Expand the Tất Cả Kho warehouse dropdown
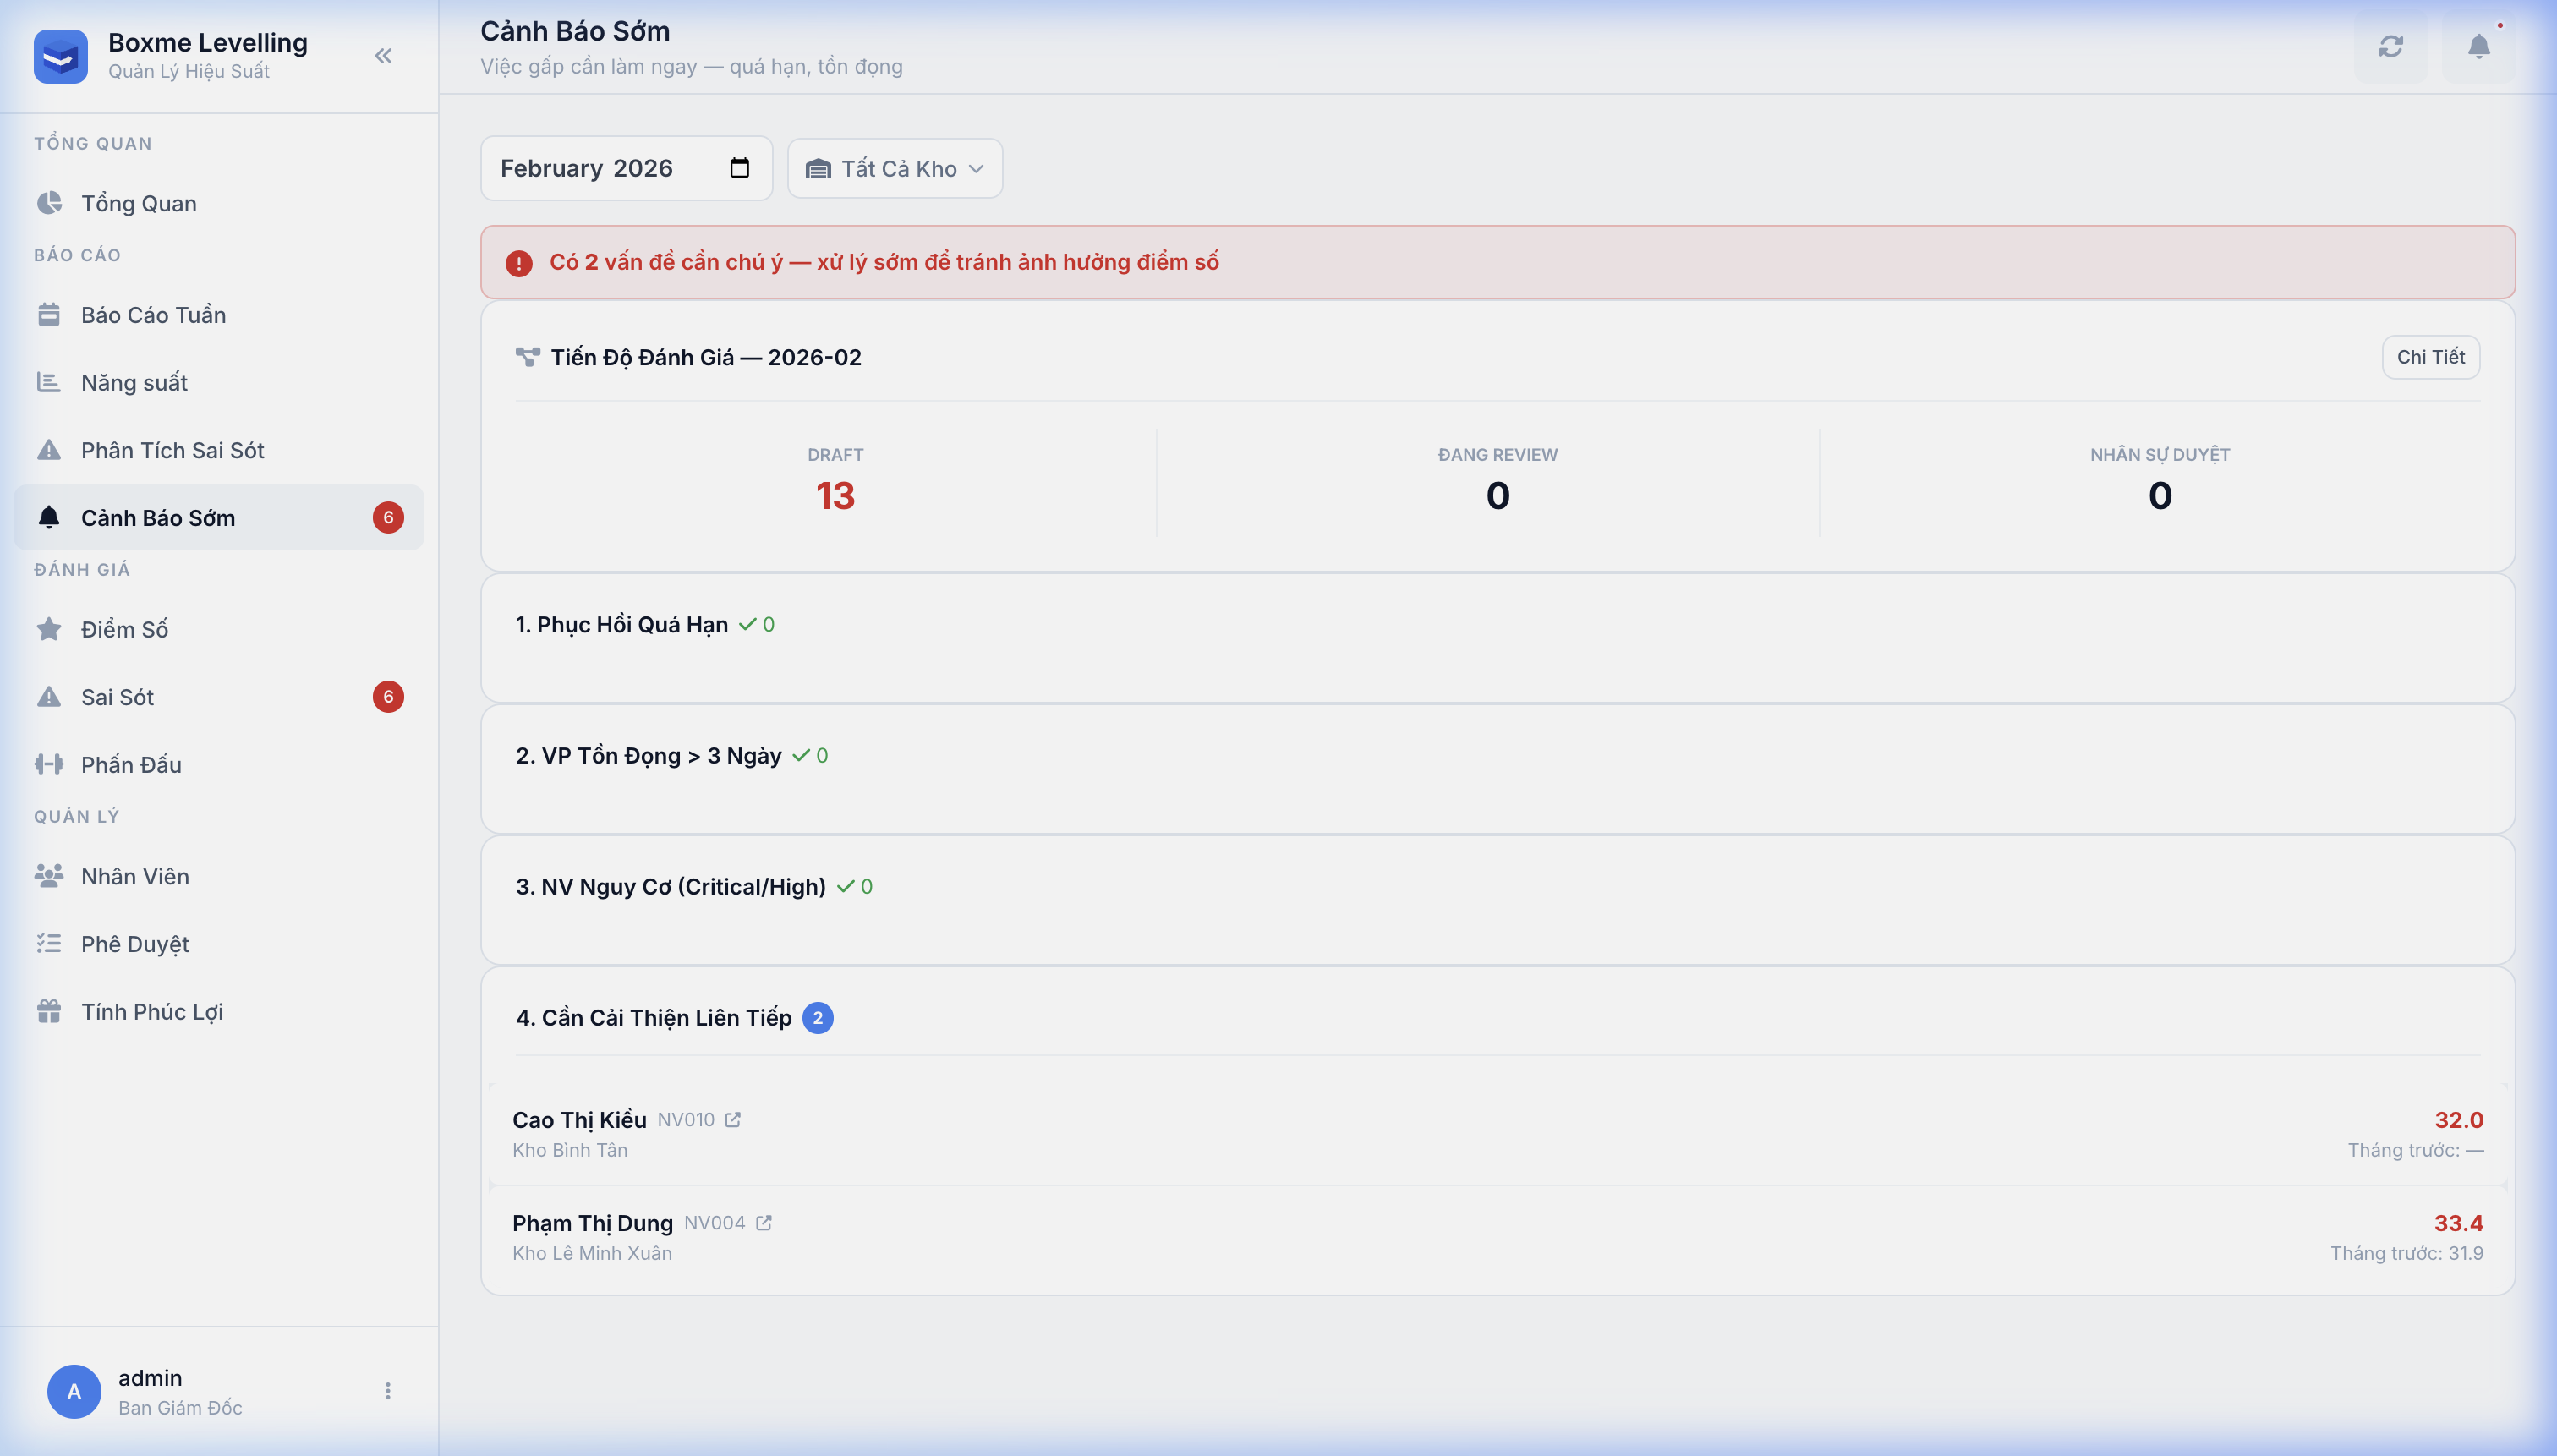This screenshot has height=1456, width=2557. (895, 169)
